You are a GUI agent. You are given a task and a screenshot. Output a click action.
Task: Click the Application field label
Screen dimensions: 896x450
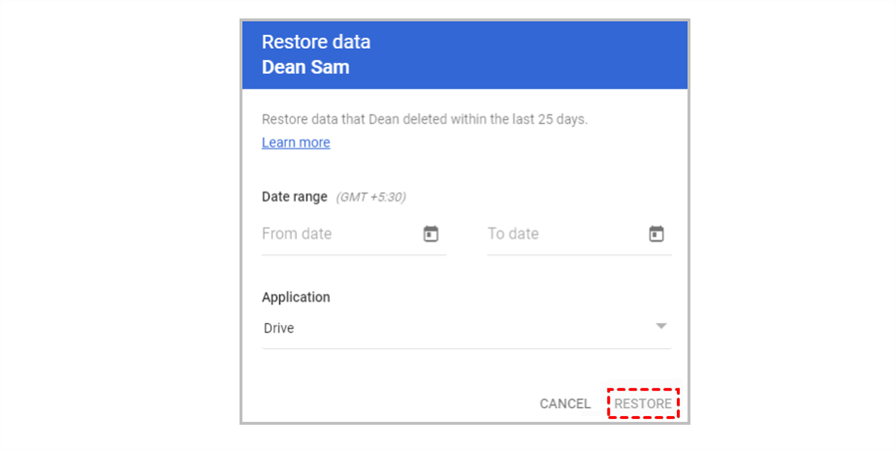[x=296, y=297]
